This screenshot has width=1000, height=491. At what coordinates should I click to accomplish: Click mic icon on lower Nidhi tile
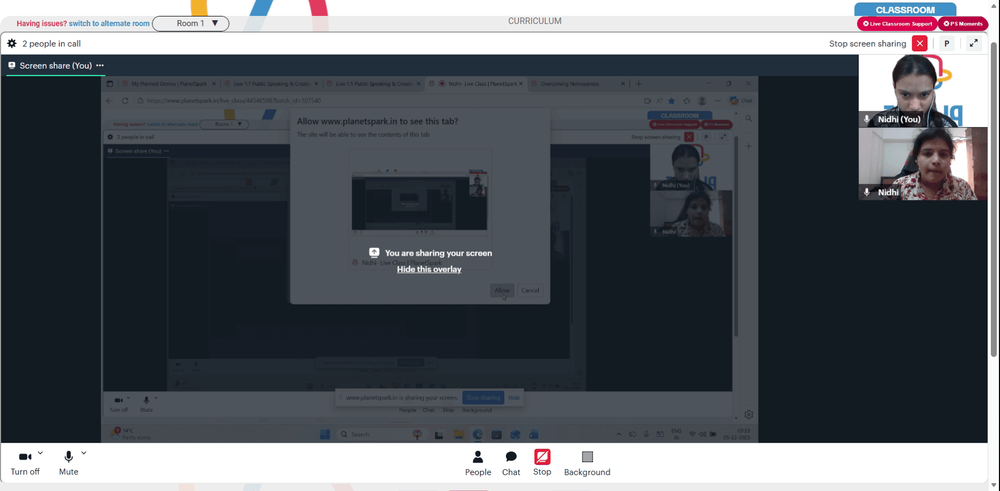click(x=867, y=192)
